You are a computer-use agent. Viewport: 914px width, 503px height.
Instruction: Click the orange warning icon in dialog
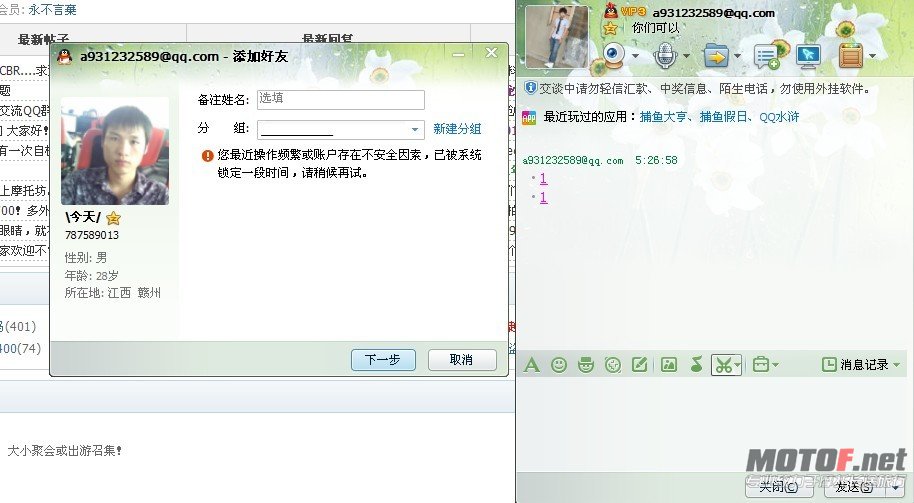click(x=208, y=156)
